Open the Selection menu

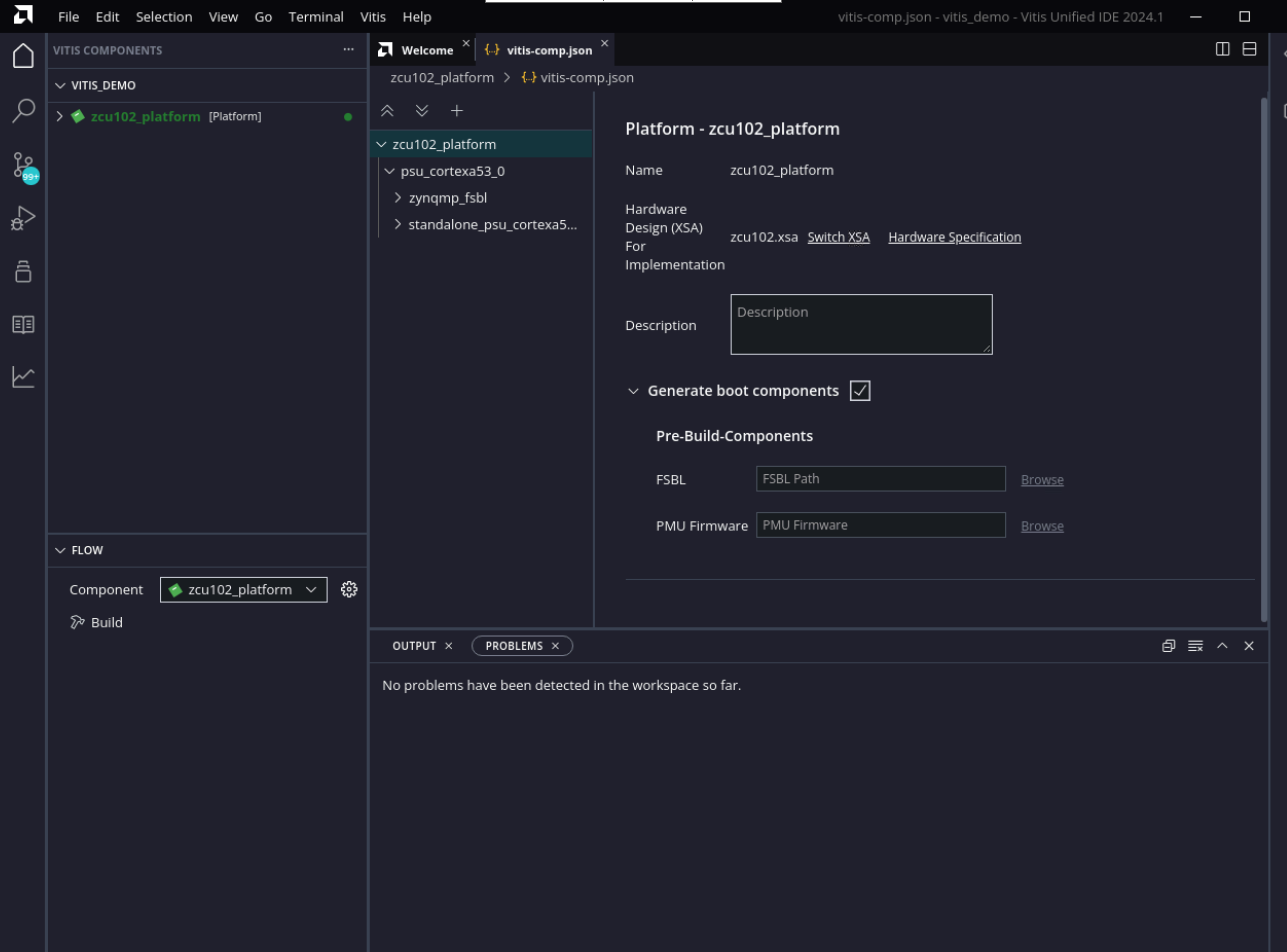[164, 17]
